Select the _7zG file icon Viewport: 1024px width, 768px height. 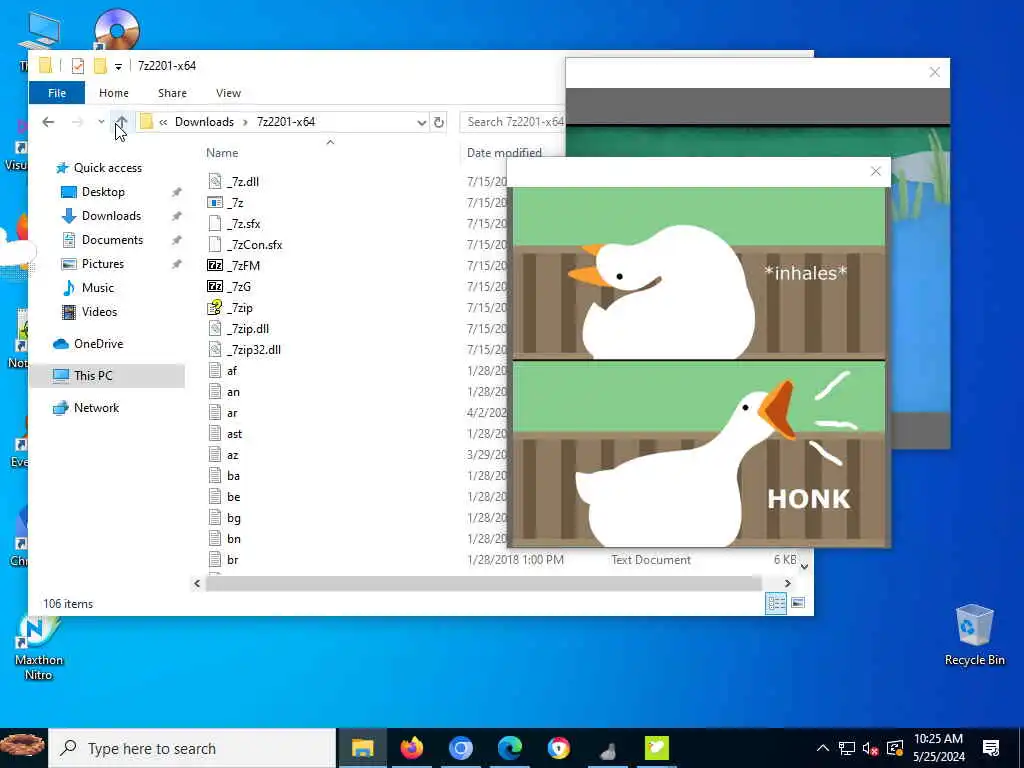point(215,287)
